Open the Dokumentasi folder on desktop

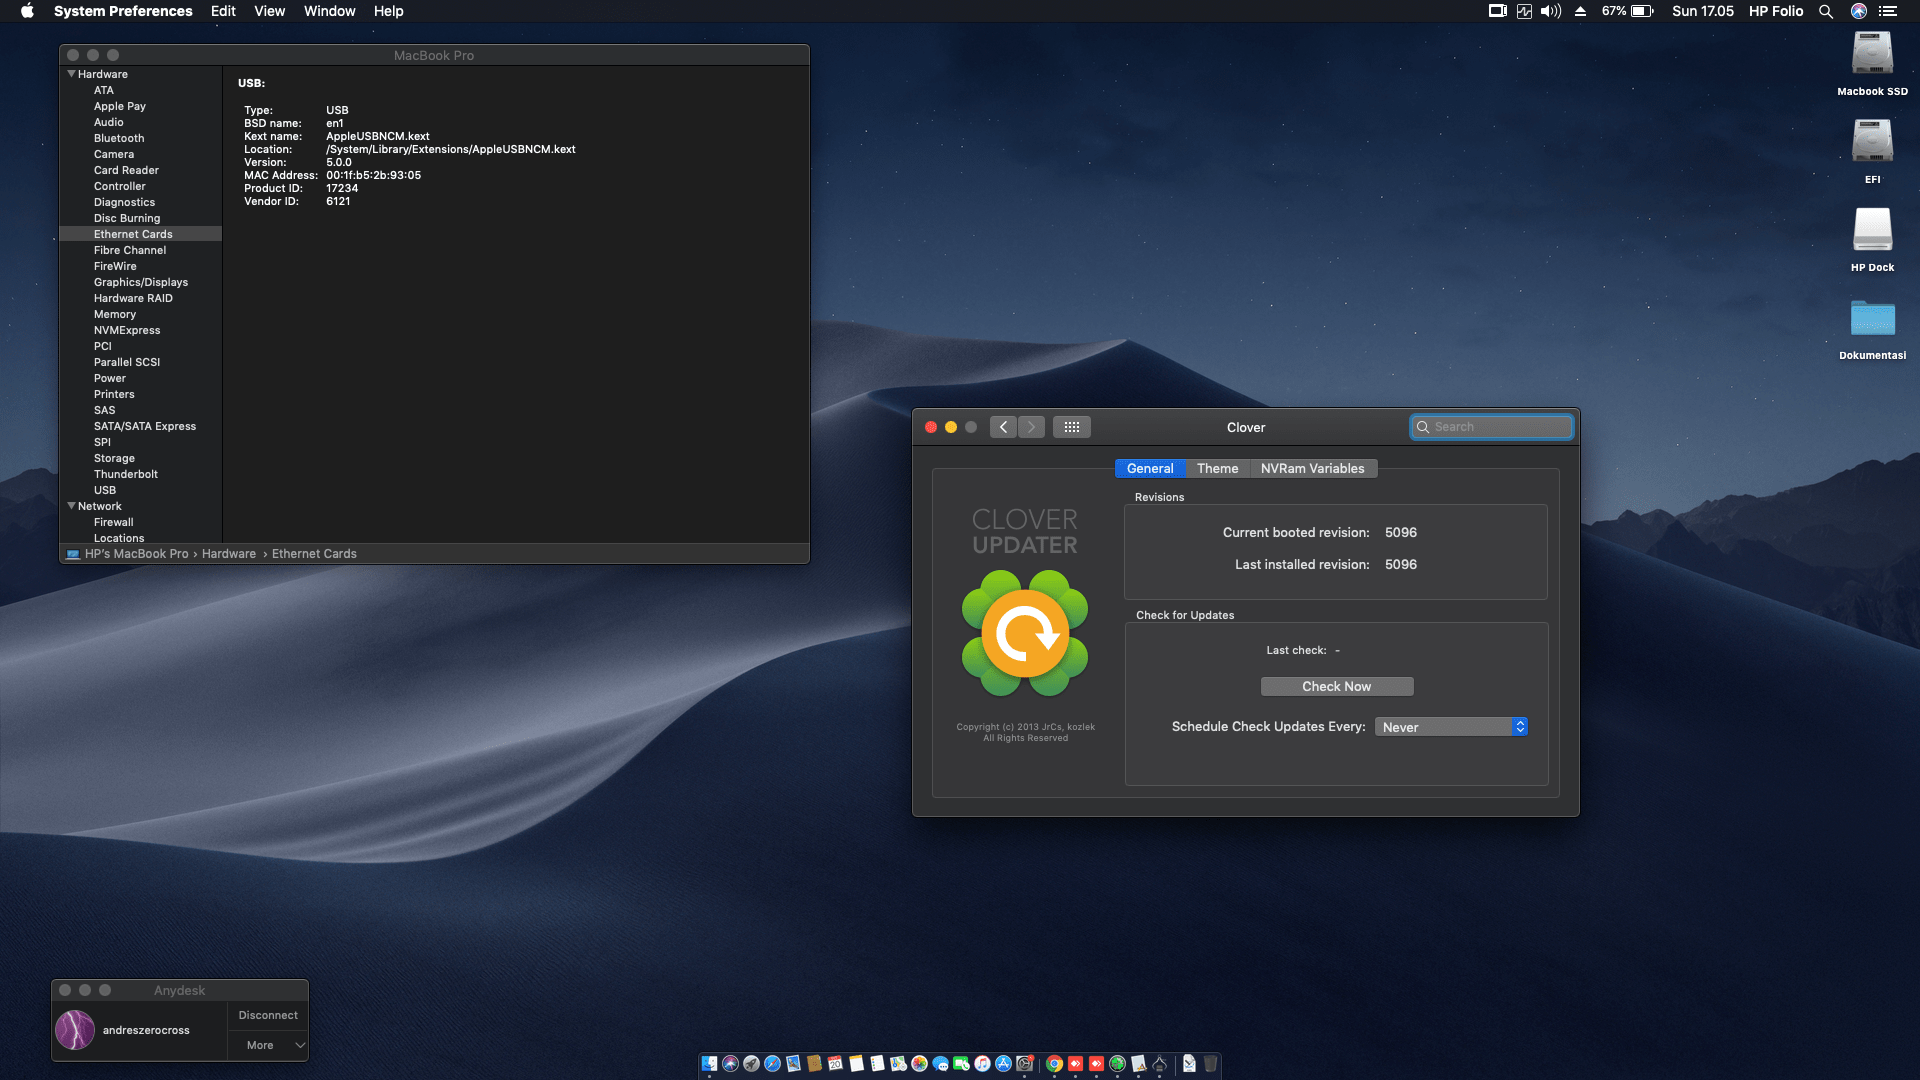point(1872,320)
